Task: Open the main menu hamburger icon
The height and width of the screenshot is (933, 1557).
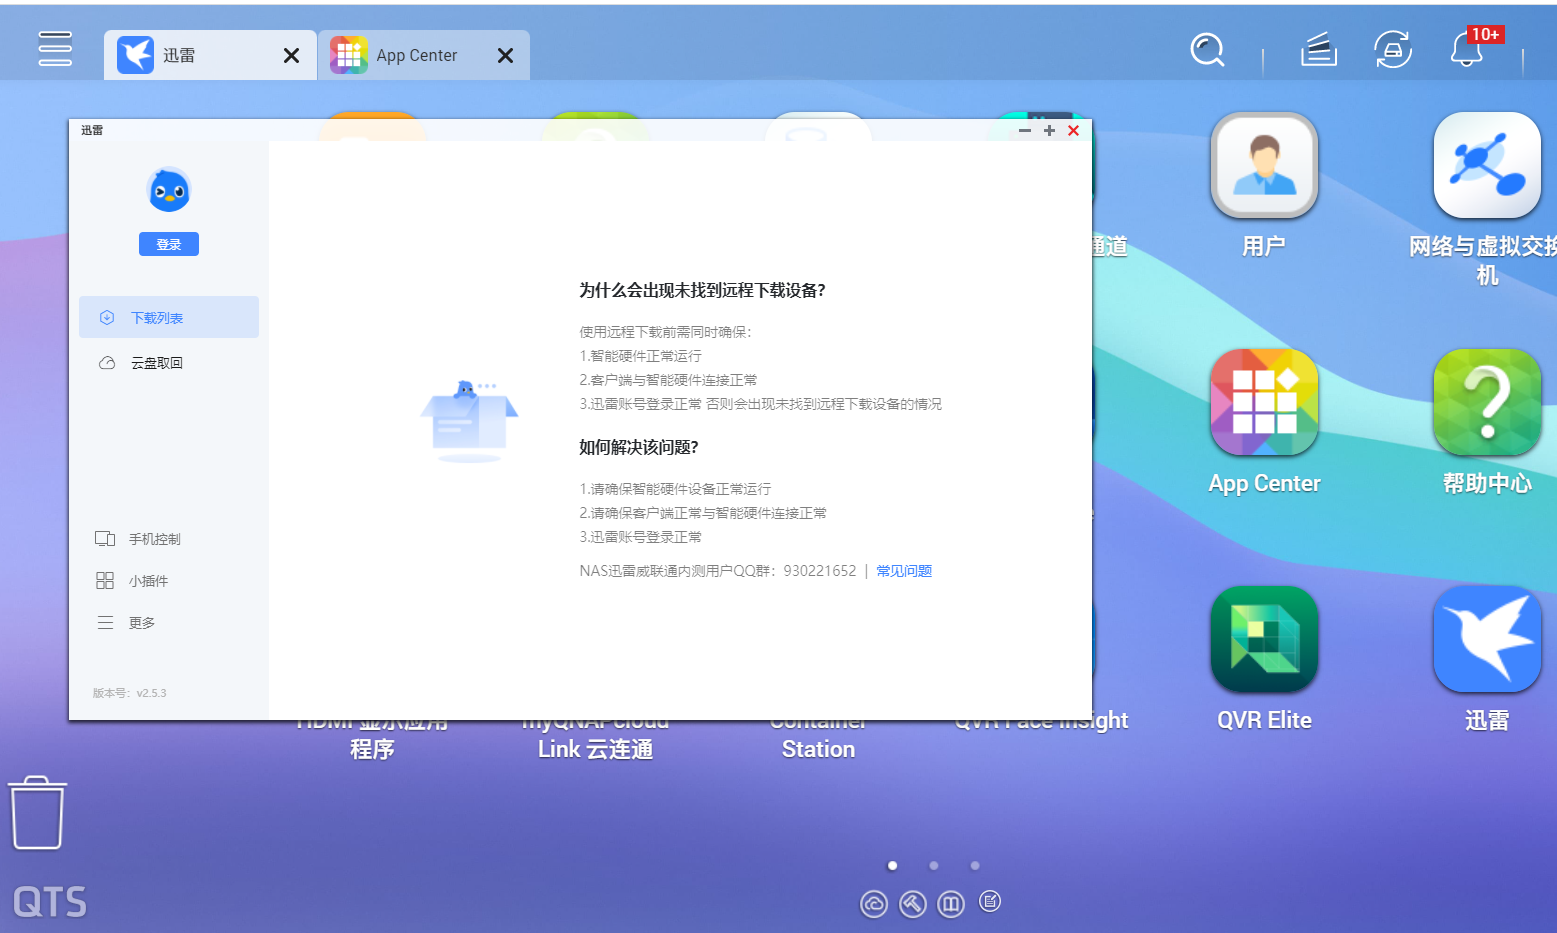Action: (54, 48)
